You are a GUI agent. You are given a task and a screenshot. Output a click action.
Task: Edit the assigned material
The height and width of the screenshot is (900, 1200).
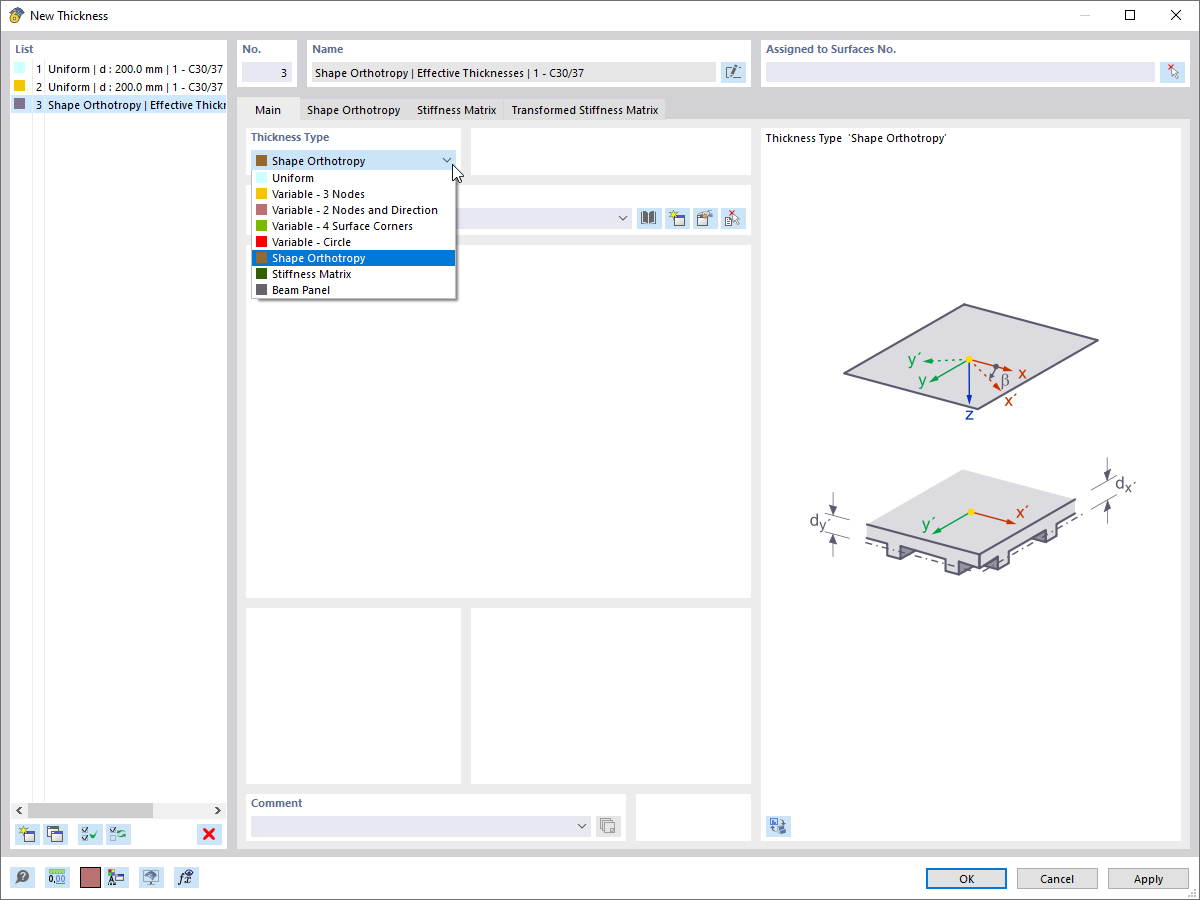pos(705,218)
